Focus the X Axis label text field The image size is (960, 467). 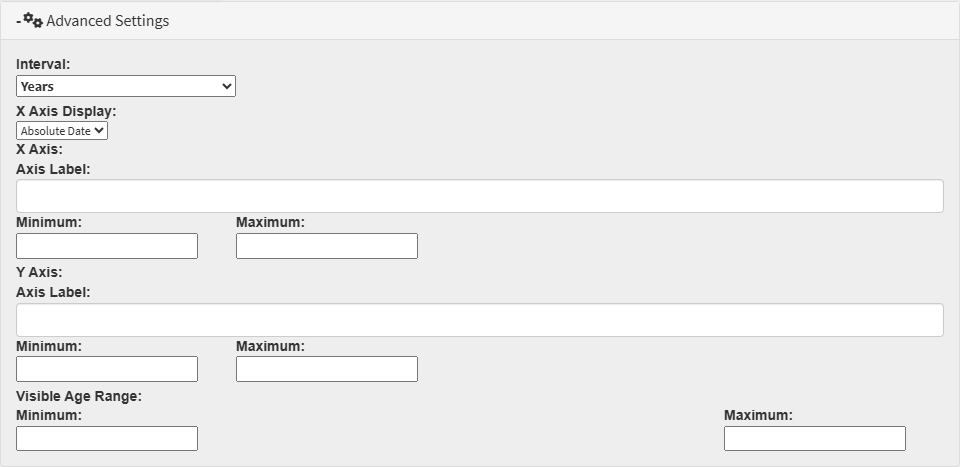(480, 196)
